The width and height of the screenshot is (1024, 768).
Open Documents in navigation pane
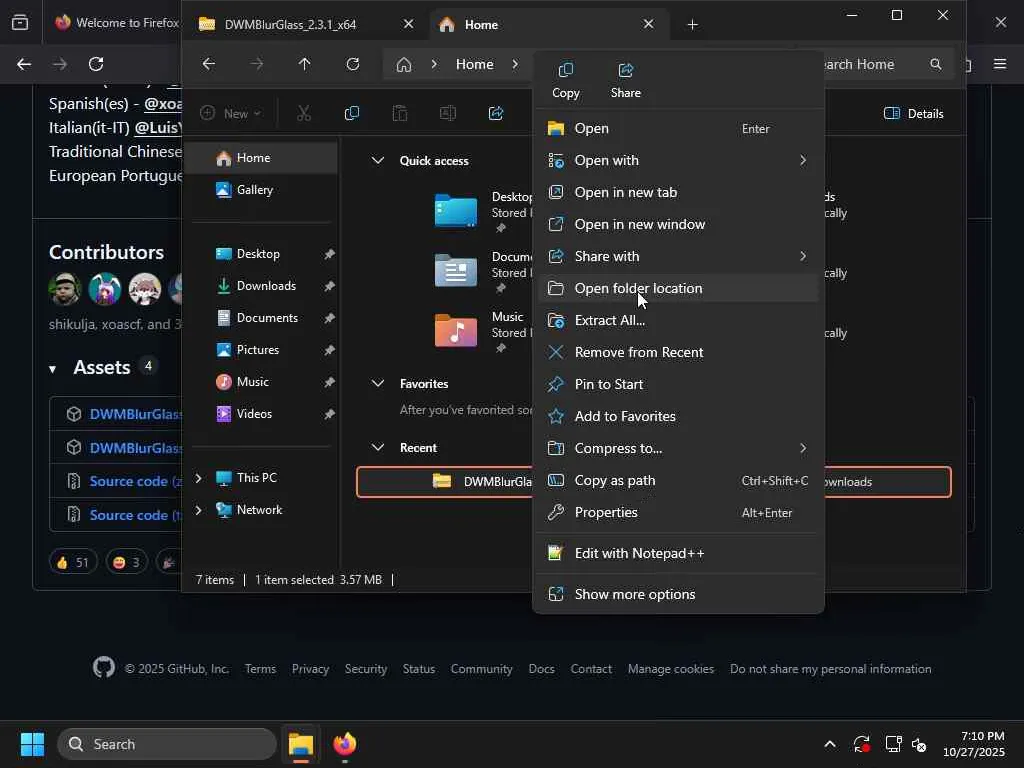click(x=261, y=318)
